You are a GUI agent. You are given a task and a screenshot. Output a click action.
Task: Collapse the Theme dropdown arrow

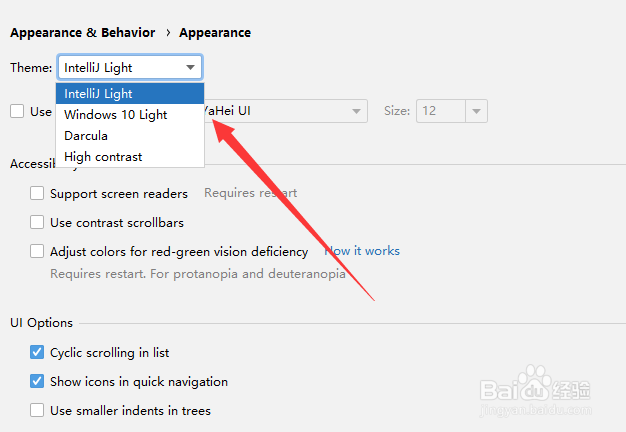tap(190, 67)
